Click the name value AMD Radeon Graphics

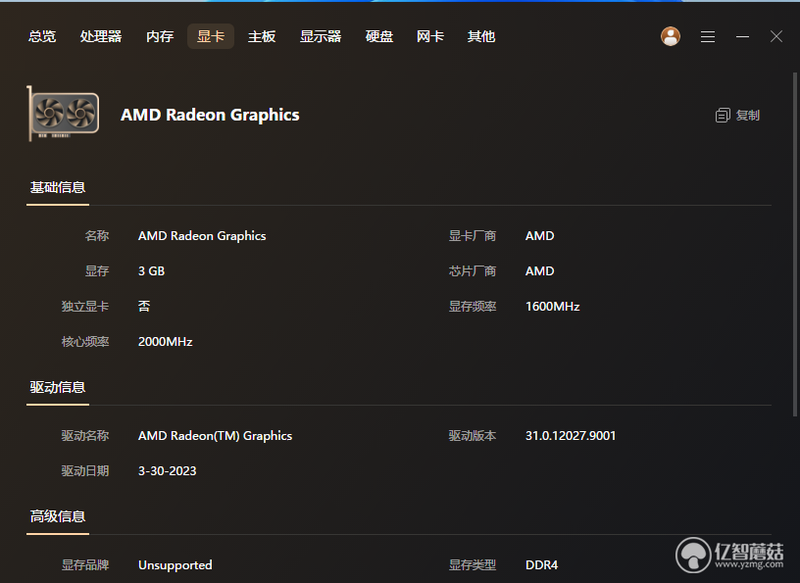(202, 236)
